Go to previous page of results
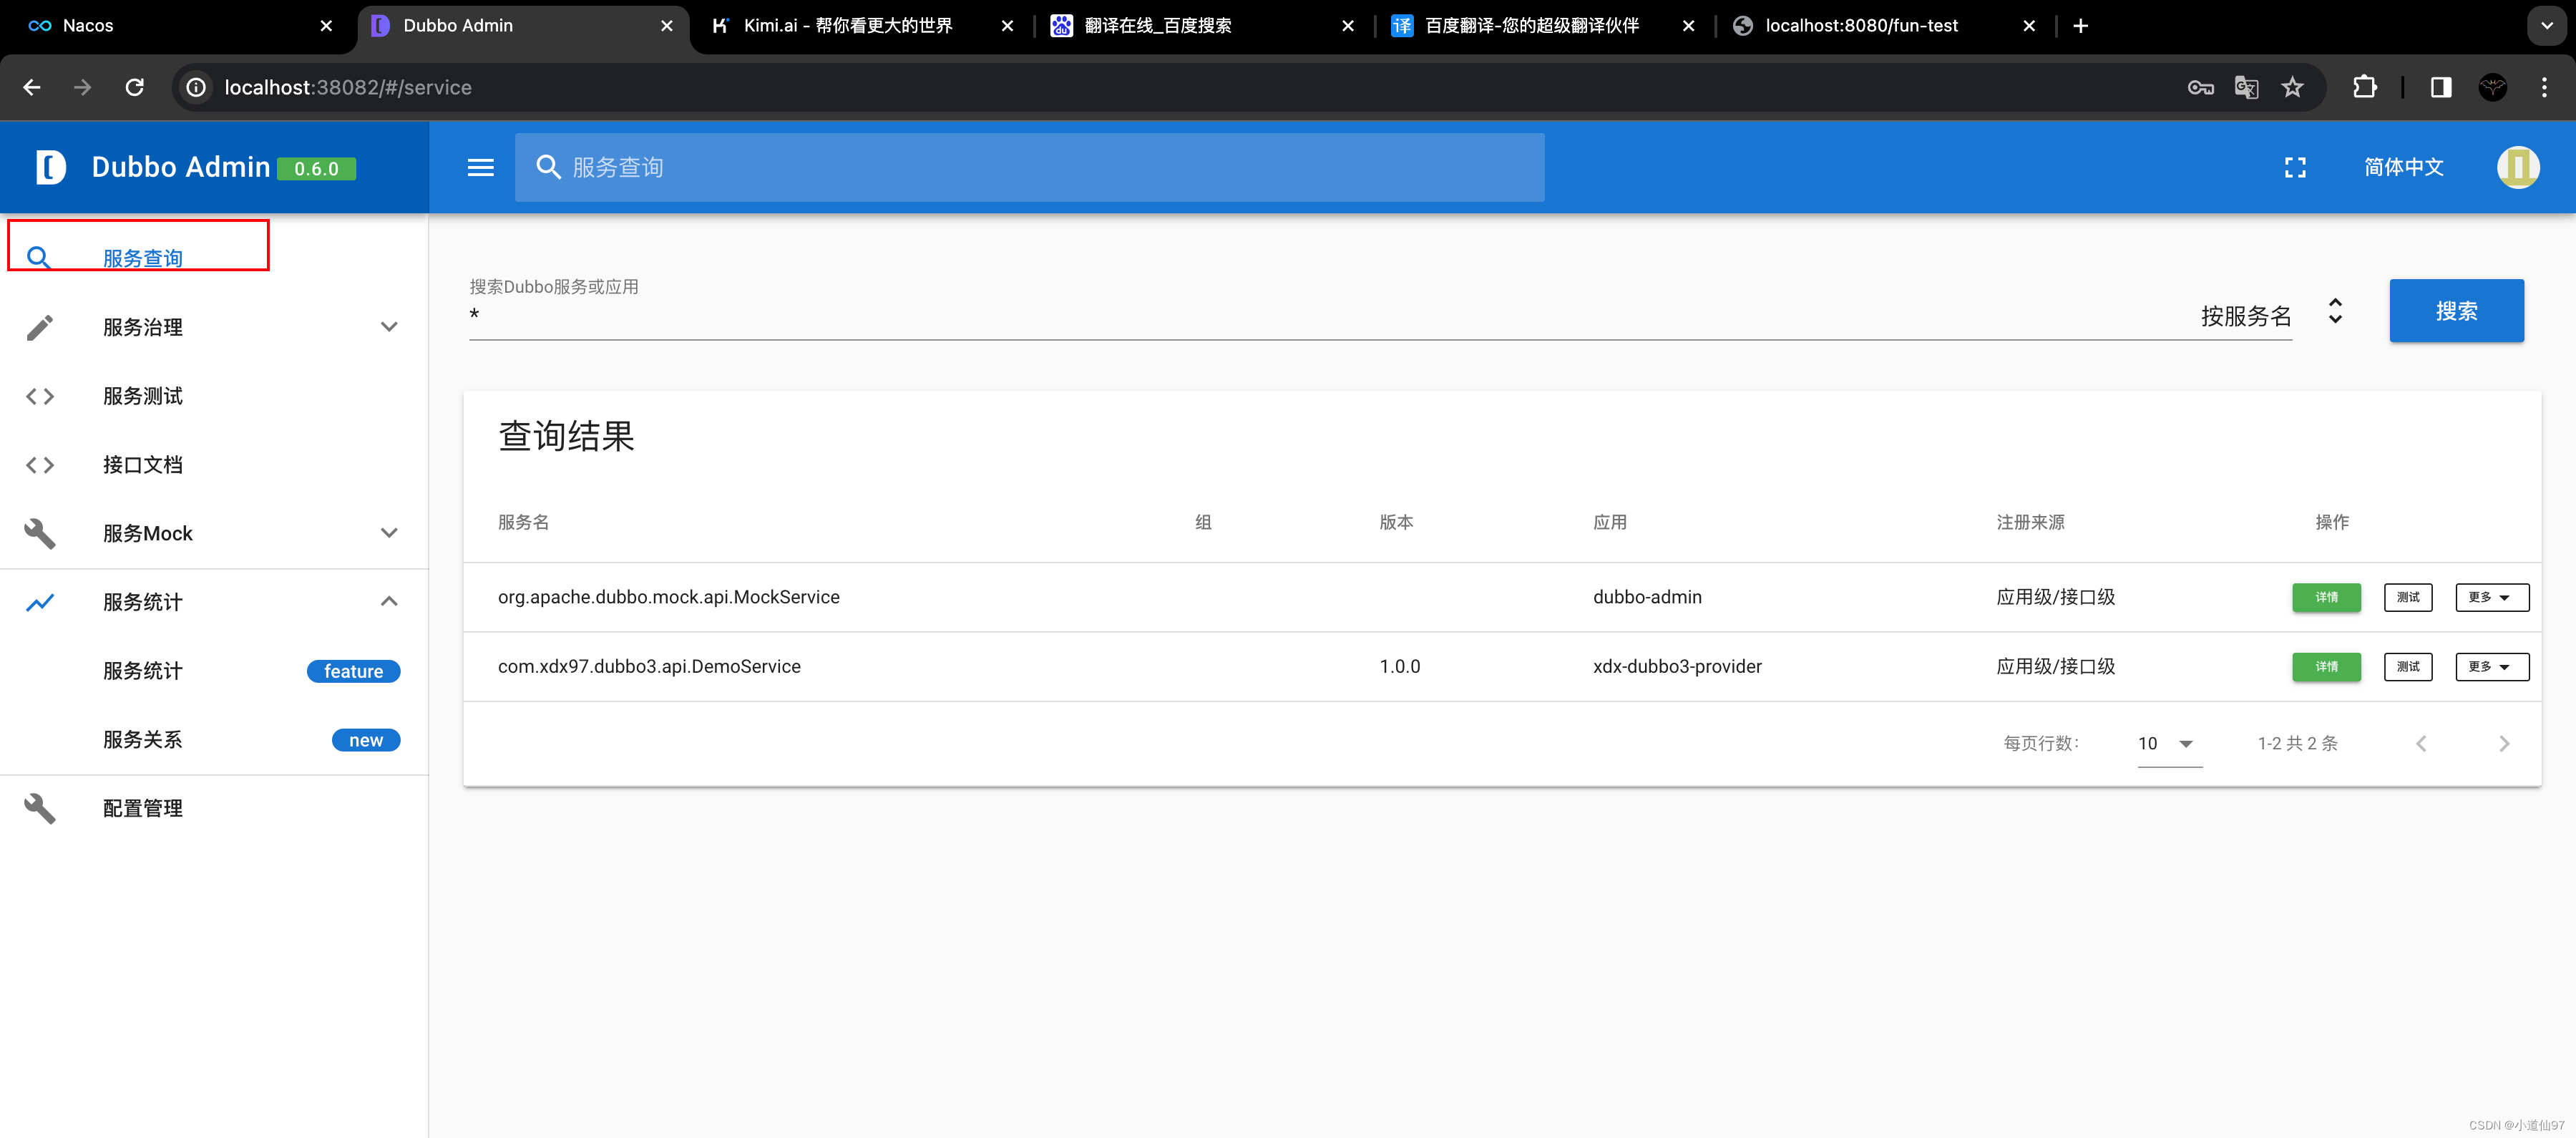Viewport: 2576px width, 1138px height. (x=2421, y=743)
